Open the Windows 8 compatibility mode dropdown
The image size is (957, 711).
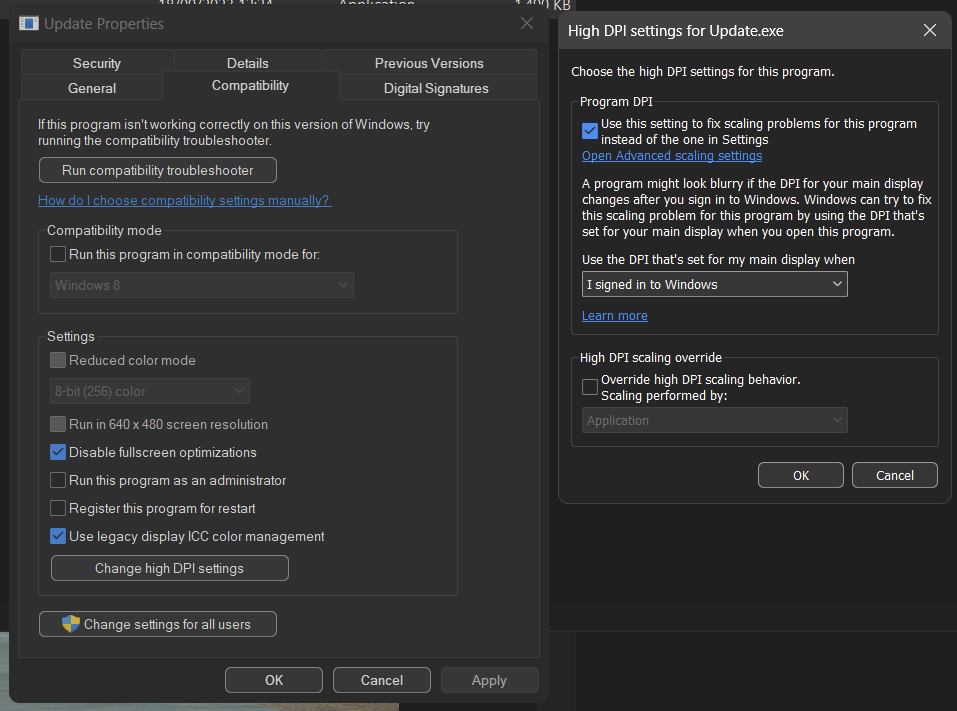(x=202, y=285)
